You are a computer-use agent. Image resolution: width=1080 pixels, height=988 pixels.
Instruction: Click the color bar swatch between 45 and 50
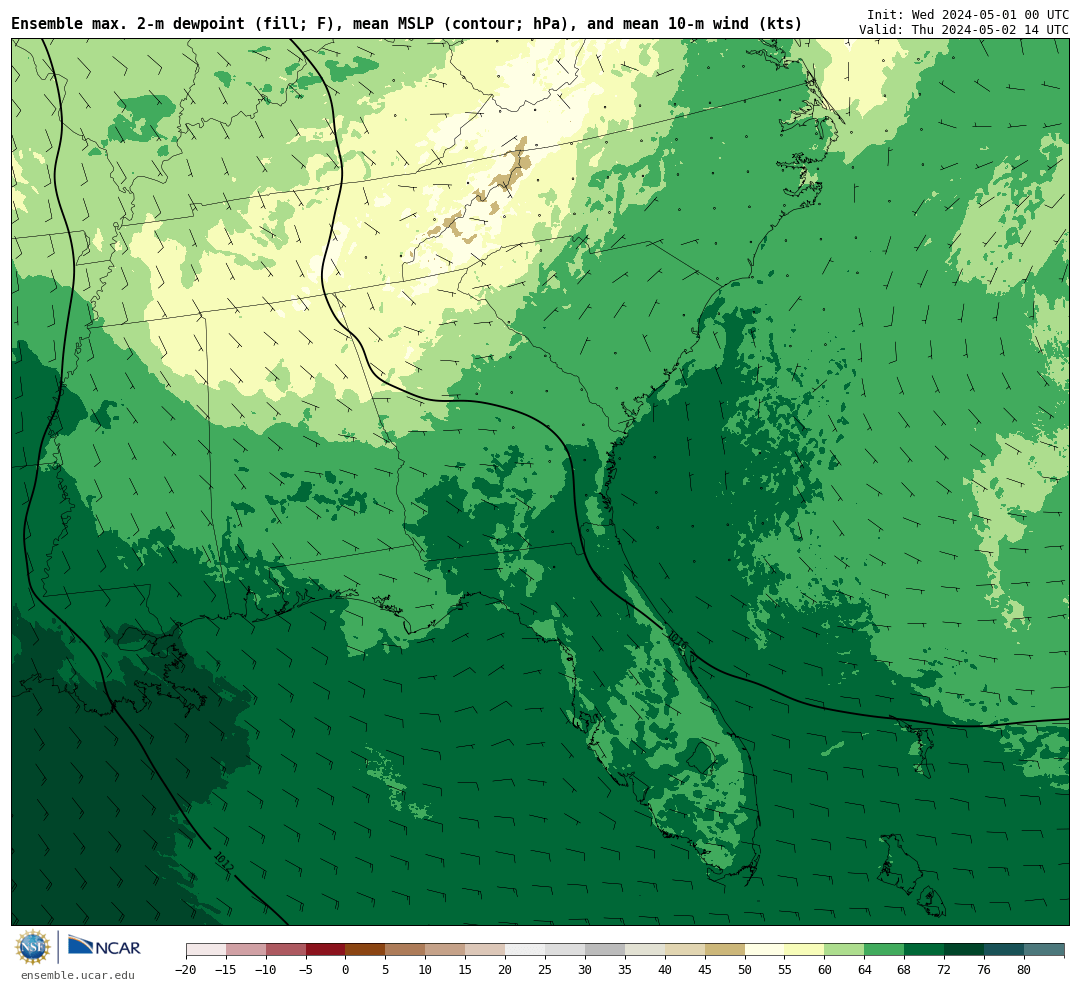725,949
